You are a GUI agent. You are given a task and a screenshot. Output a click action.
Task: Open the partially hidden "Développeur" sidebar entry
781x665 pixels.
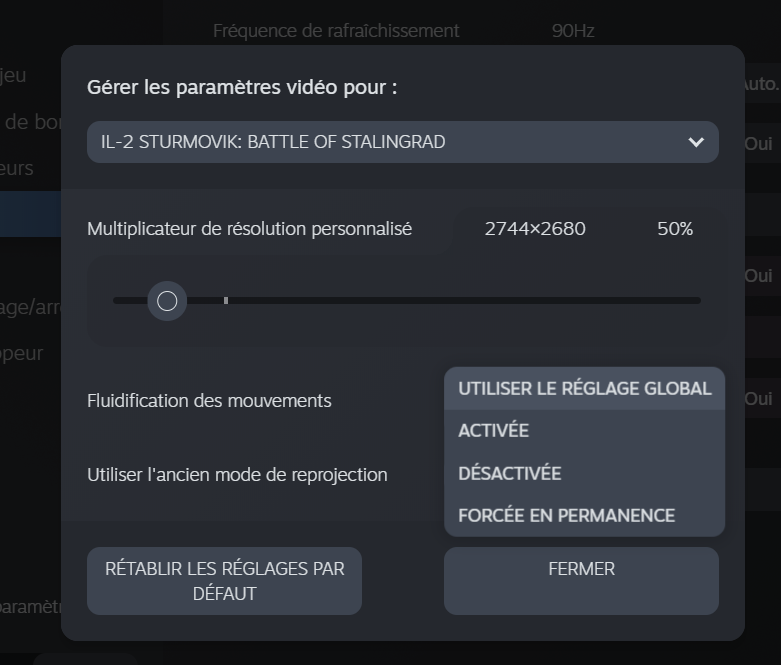click(22, 353)
